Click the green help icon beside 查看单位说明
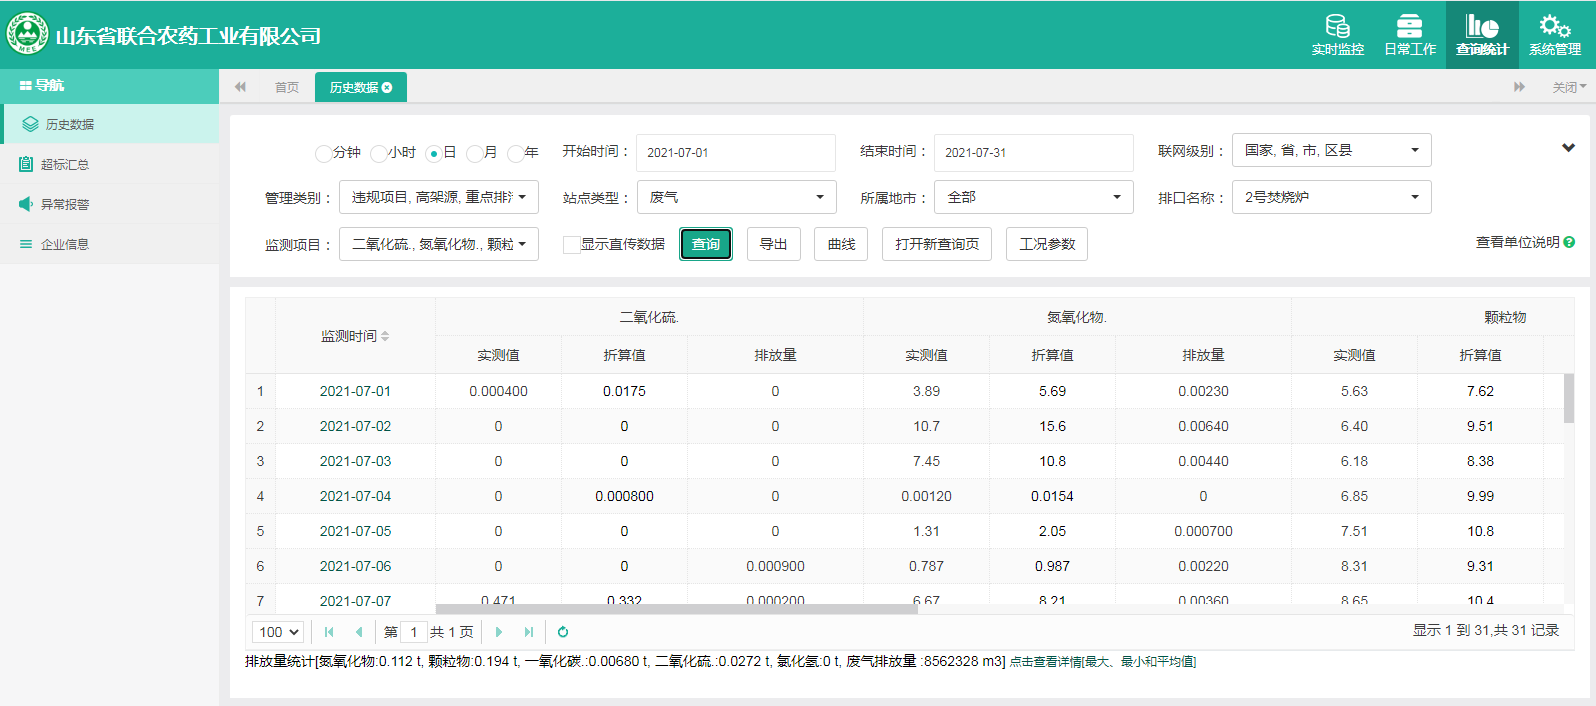 (1569, 242)
